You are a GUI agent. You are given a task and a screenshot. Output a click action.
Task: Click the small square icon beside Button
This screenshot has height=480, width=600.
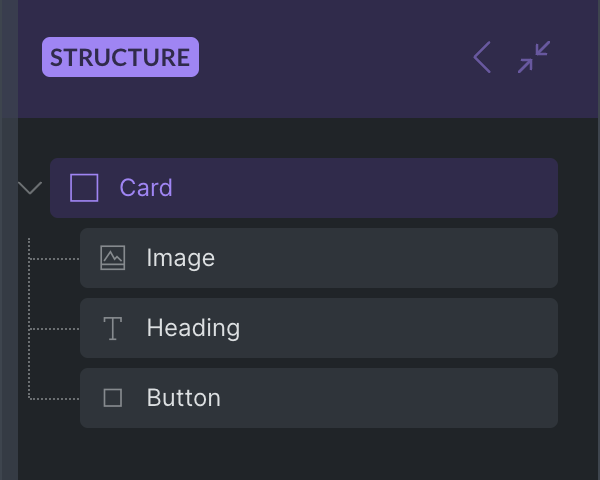click(x=113, y=398)
